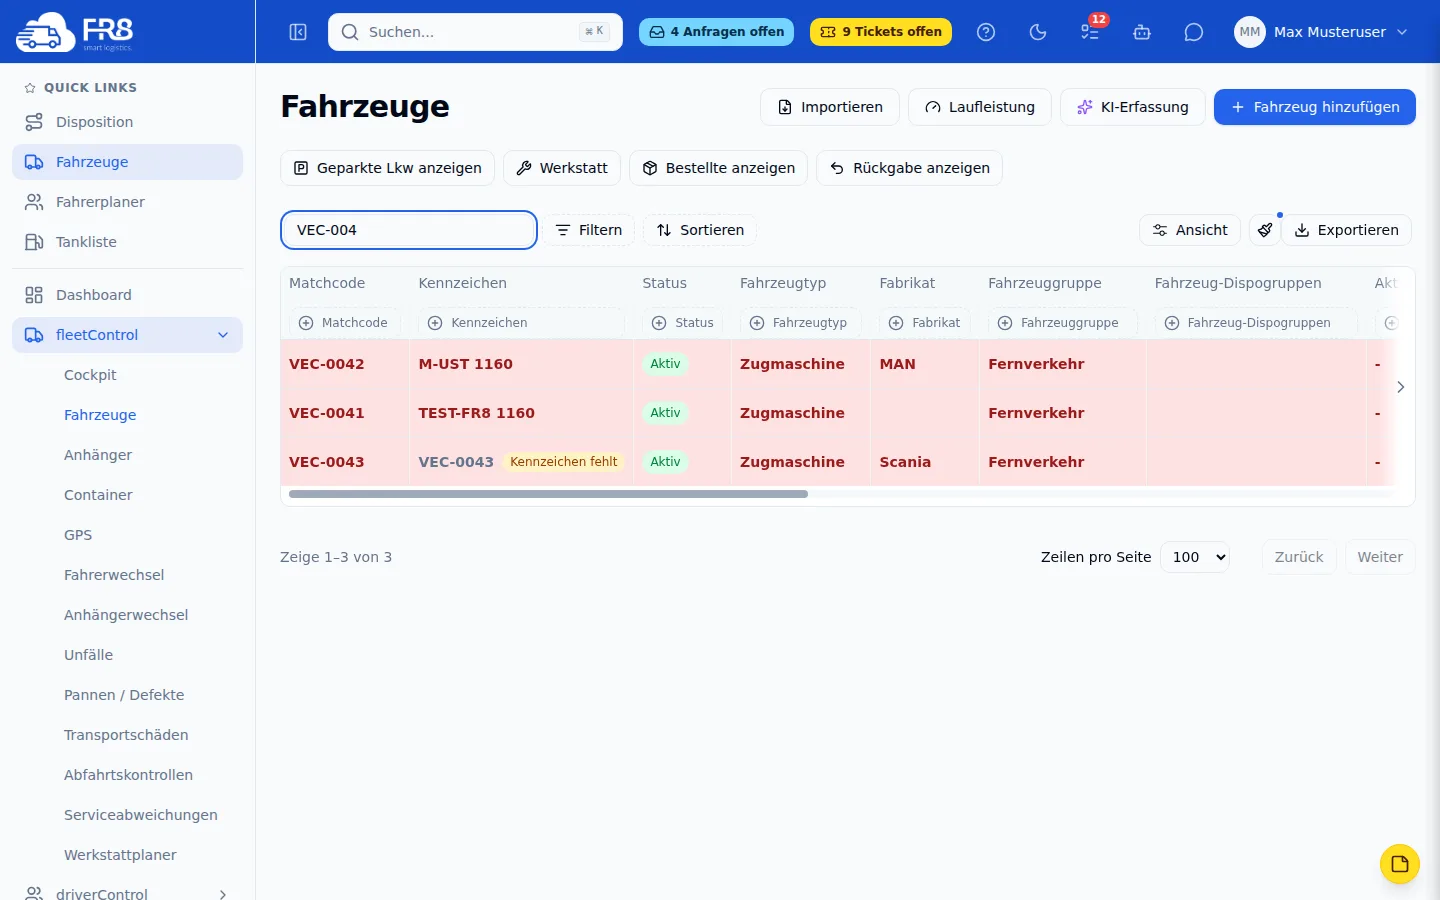1440x900 pixels.
Task: Collapse the sidebar with the panel icon
Action: pos(298,32)
